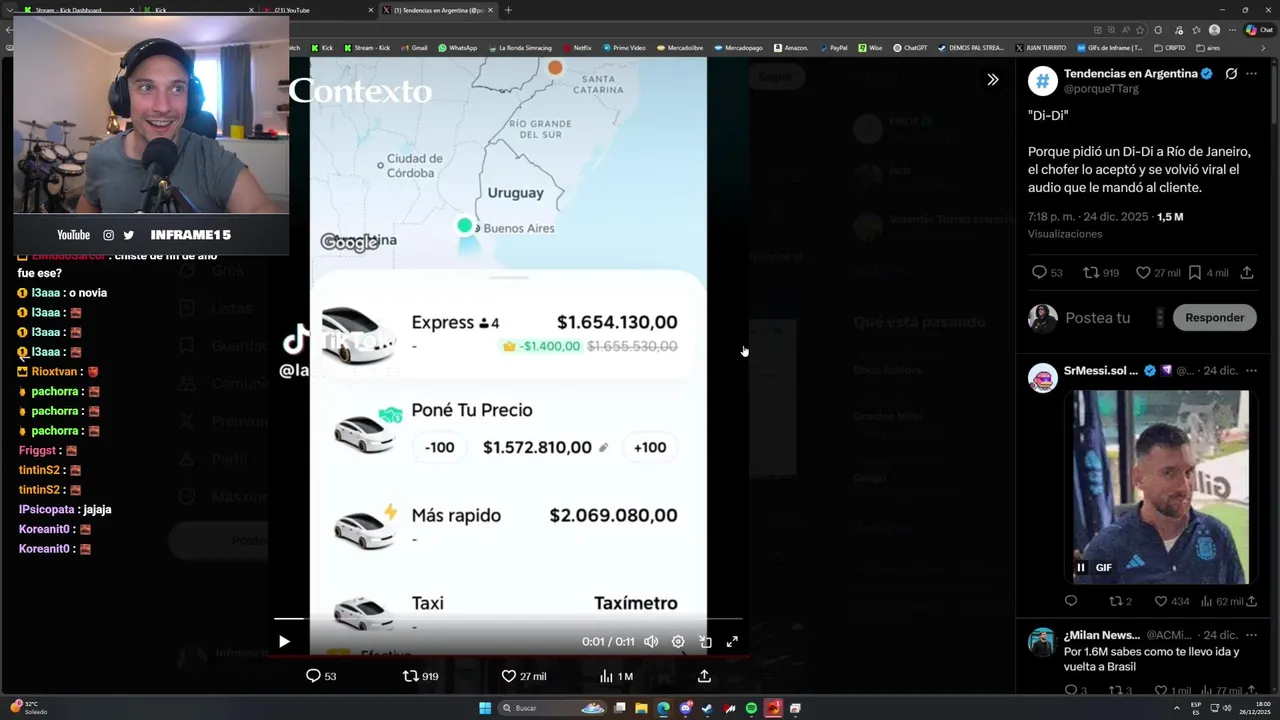Open the taskbar weather widget
The width and height of the screenshot is (1280, 720).
click(28, 708)
